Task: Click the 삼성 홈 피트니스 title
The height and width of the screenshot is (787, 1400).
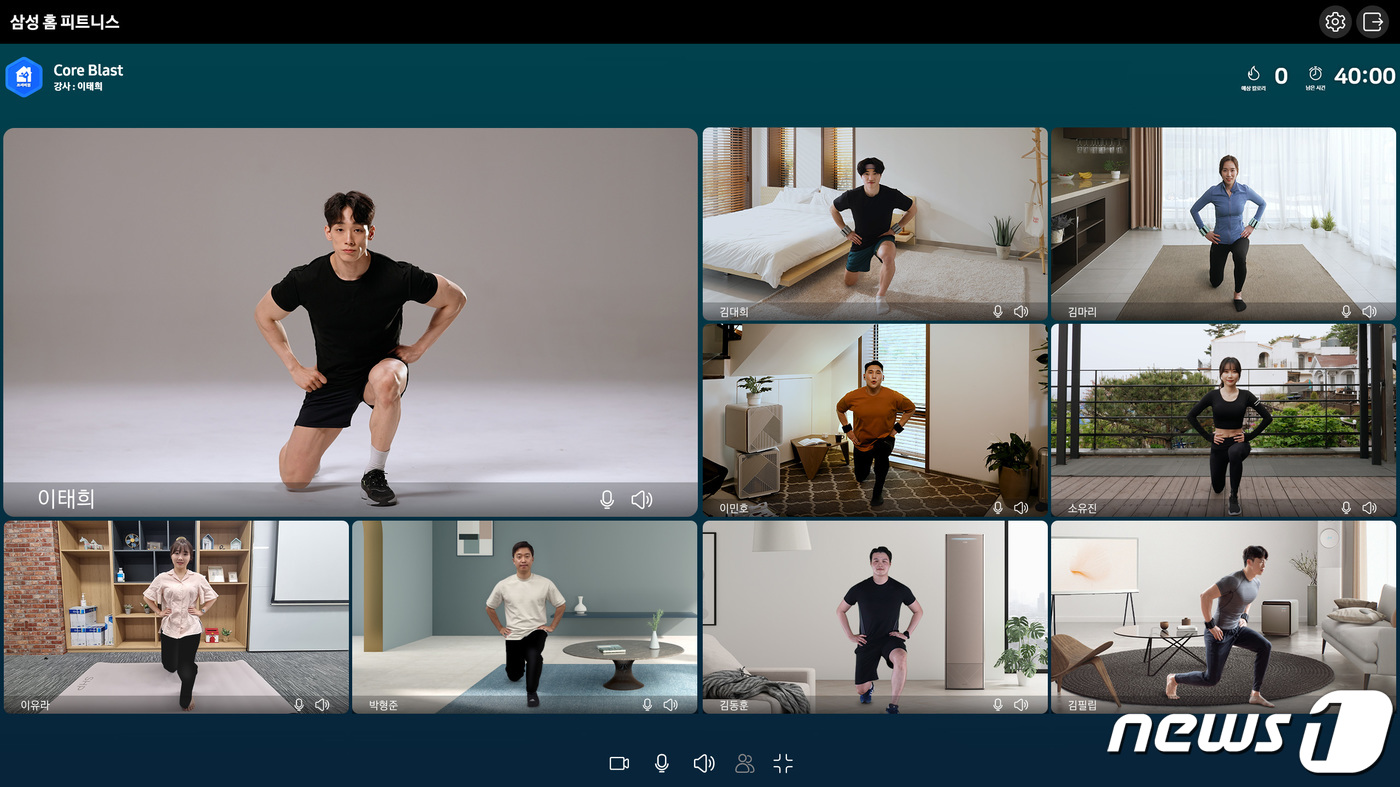Action: coord(64,21)
